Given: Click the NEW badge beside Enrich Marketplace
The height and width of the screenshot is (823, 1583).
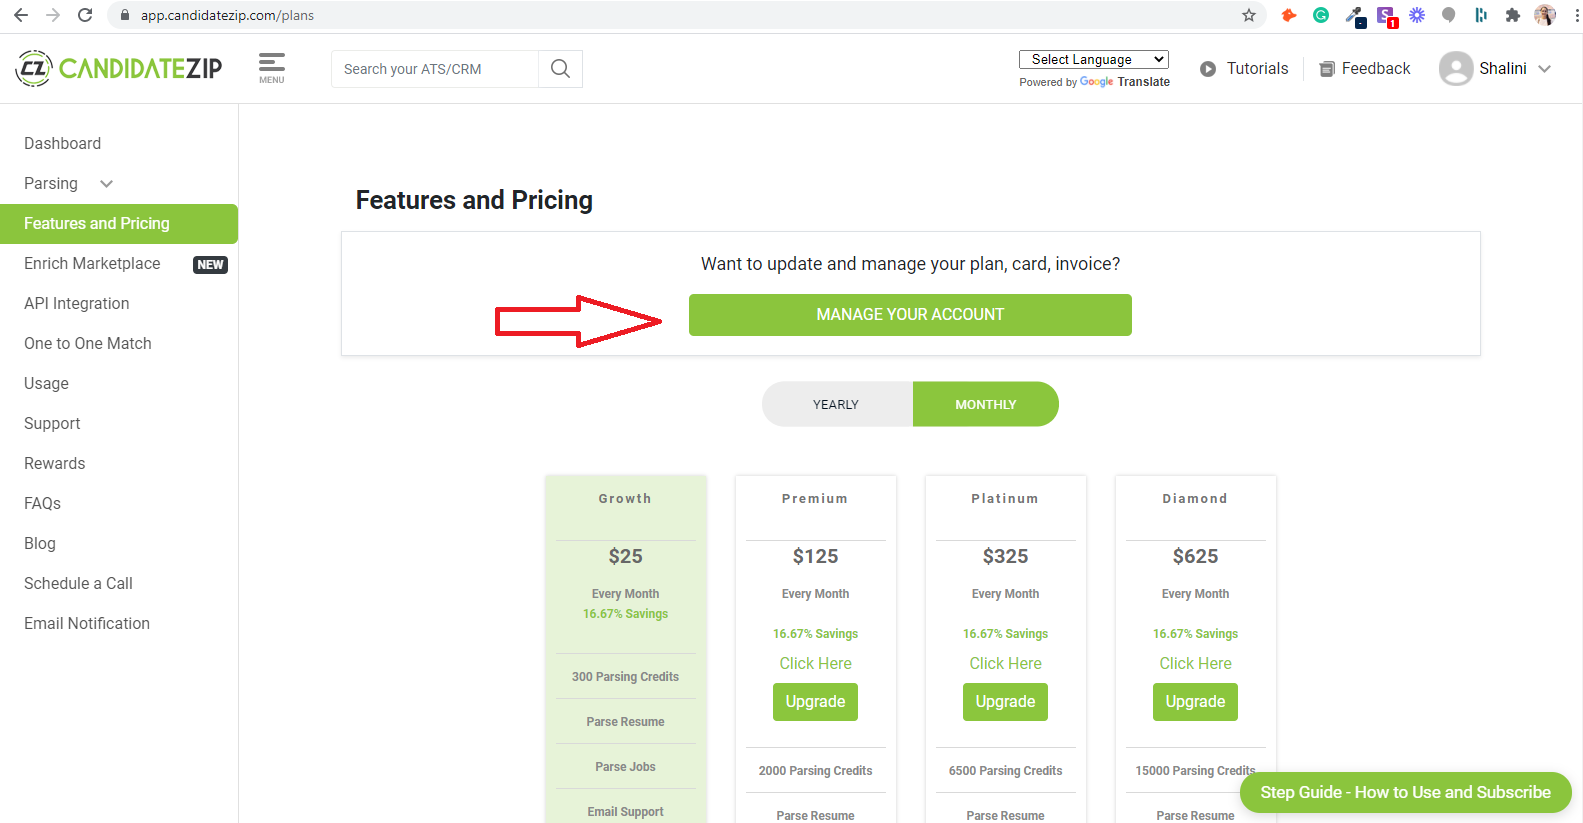Looking at the screenshot, I should tap(210, 265).
